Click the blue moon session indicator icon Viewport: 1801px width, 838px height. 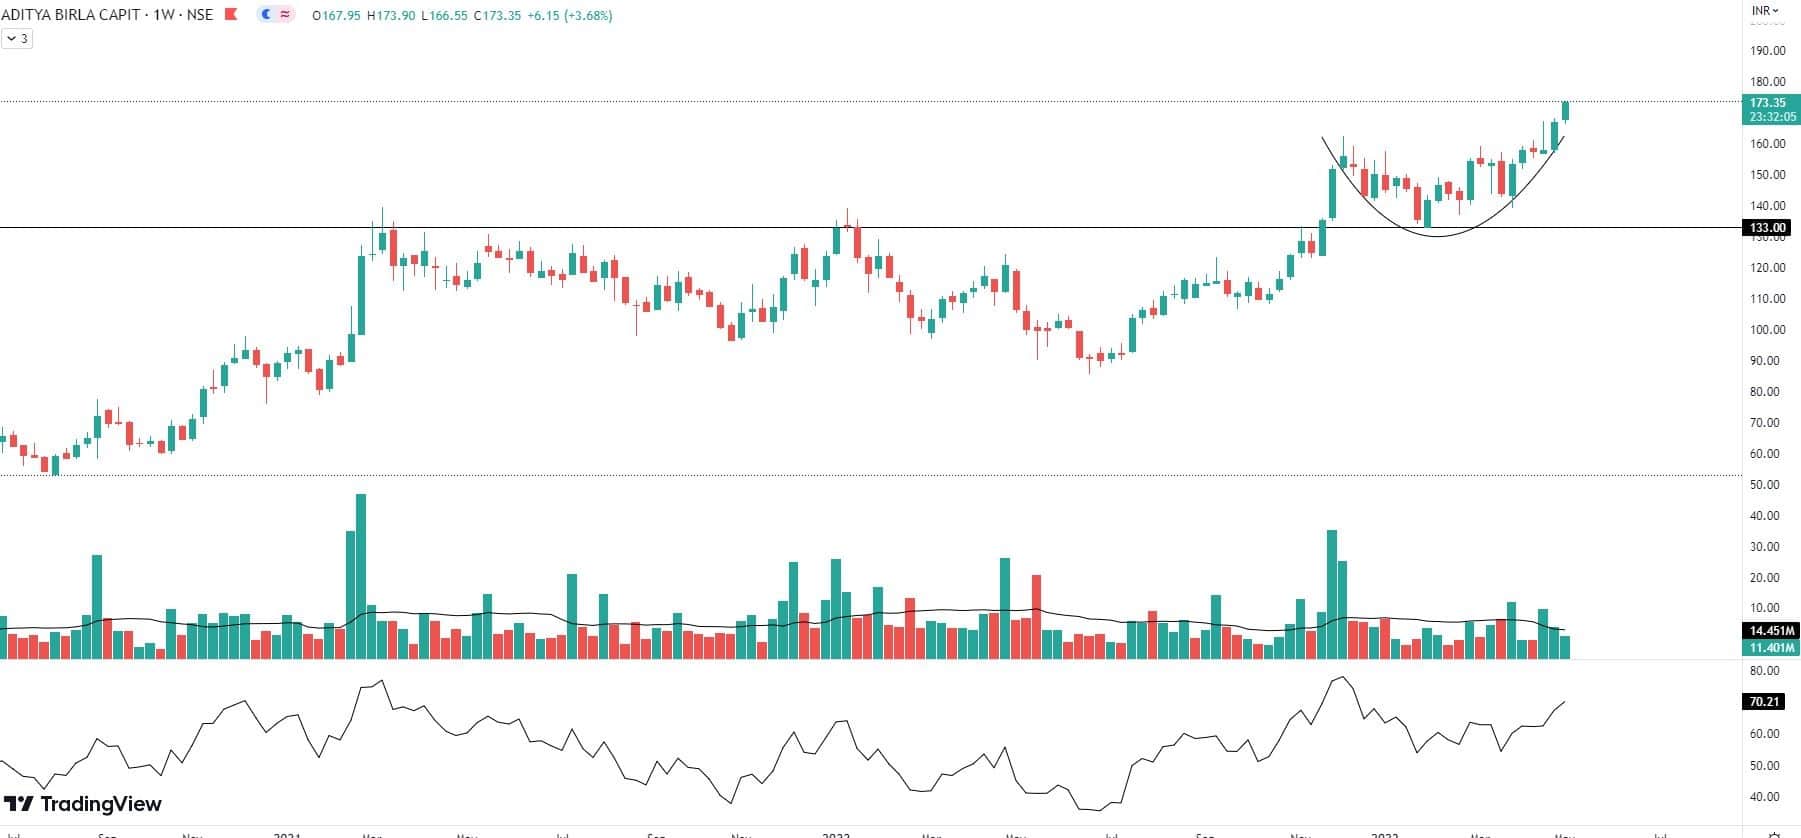point(266,15)
